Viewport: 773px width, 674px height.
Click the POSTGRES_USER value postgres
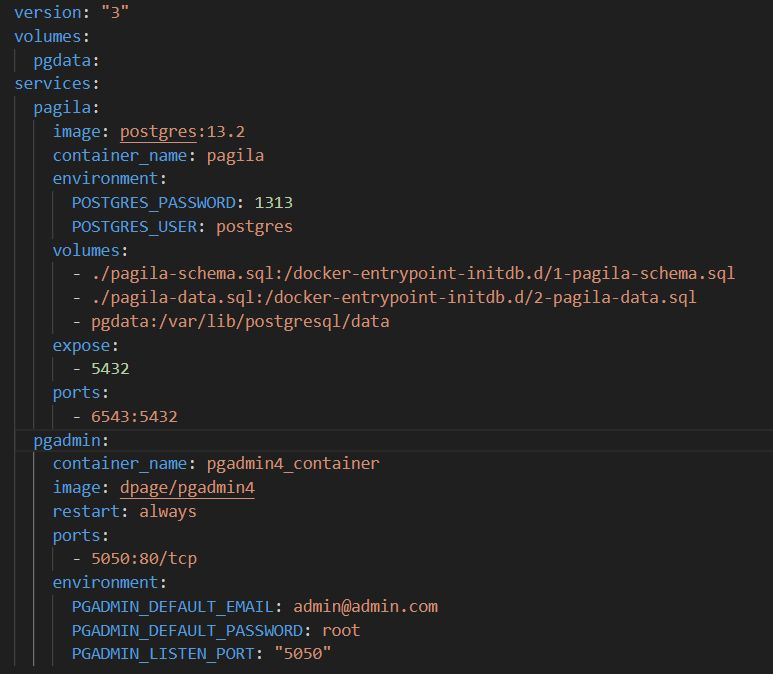click(254, 227)
